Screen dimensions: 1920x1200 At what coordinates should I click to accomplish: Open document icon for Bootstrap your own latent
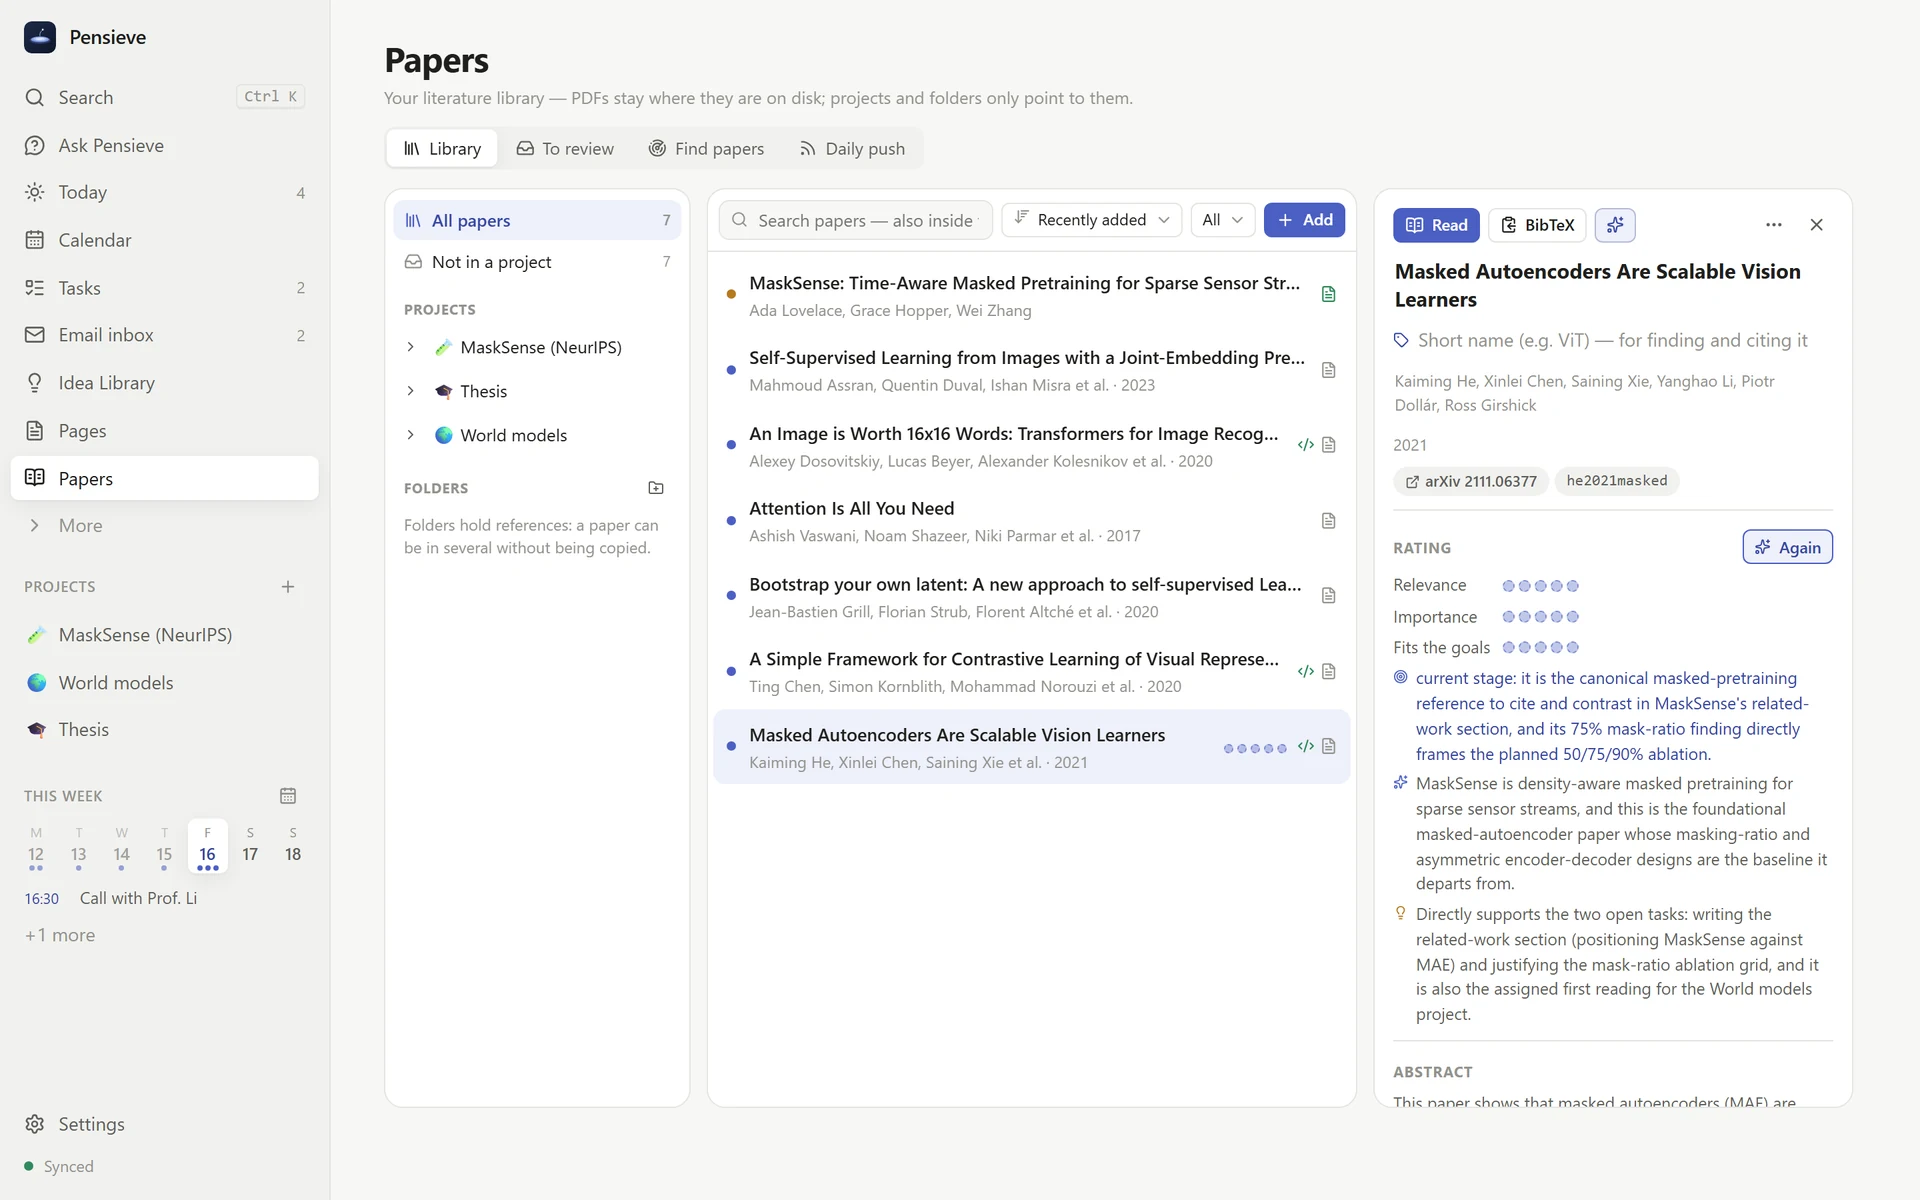(x=1328, y=596)
